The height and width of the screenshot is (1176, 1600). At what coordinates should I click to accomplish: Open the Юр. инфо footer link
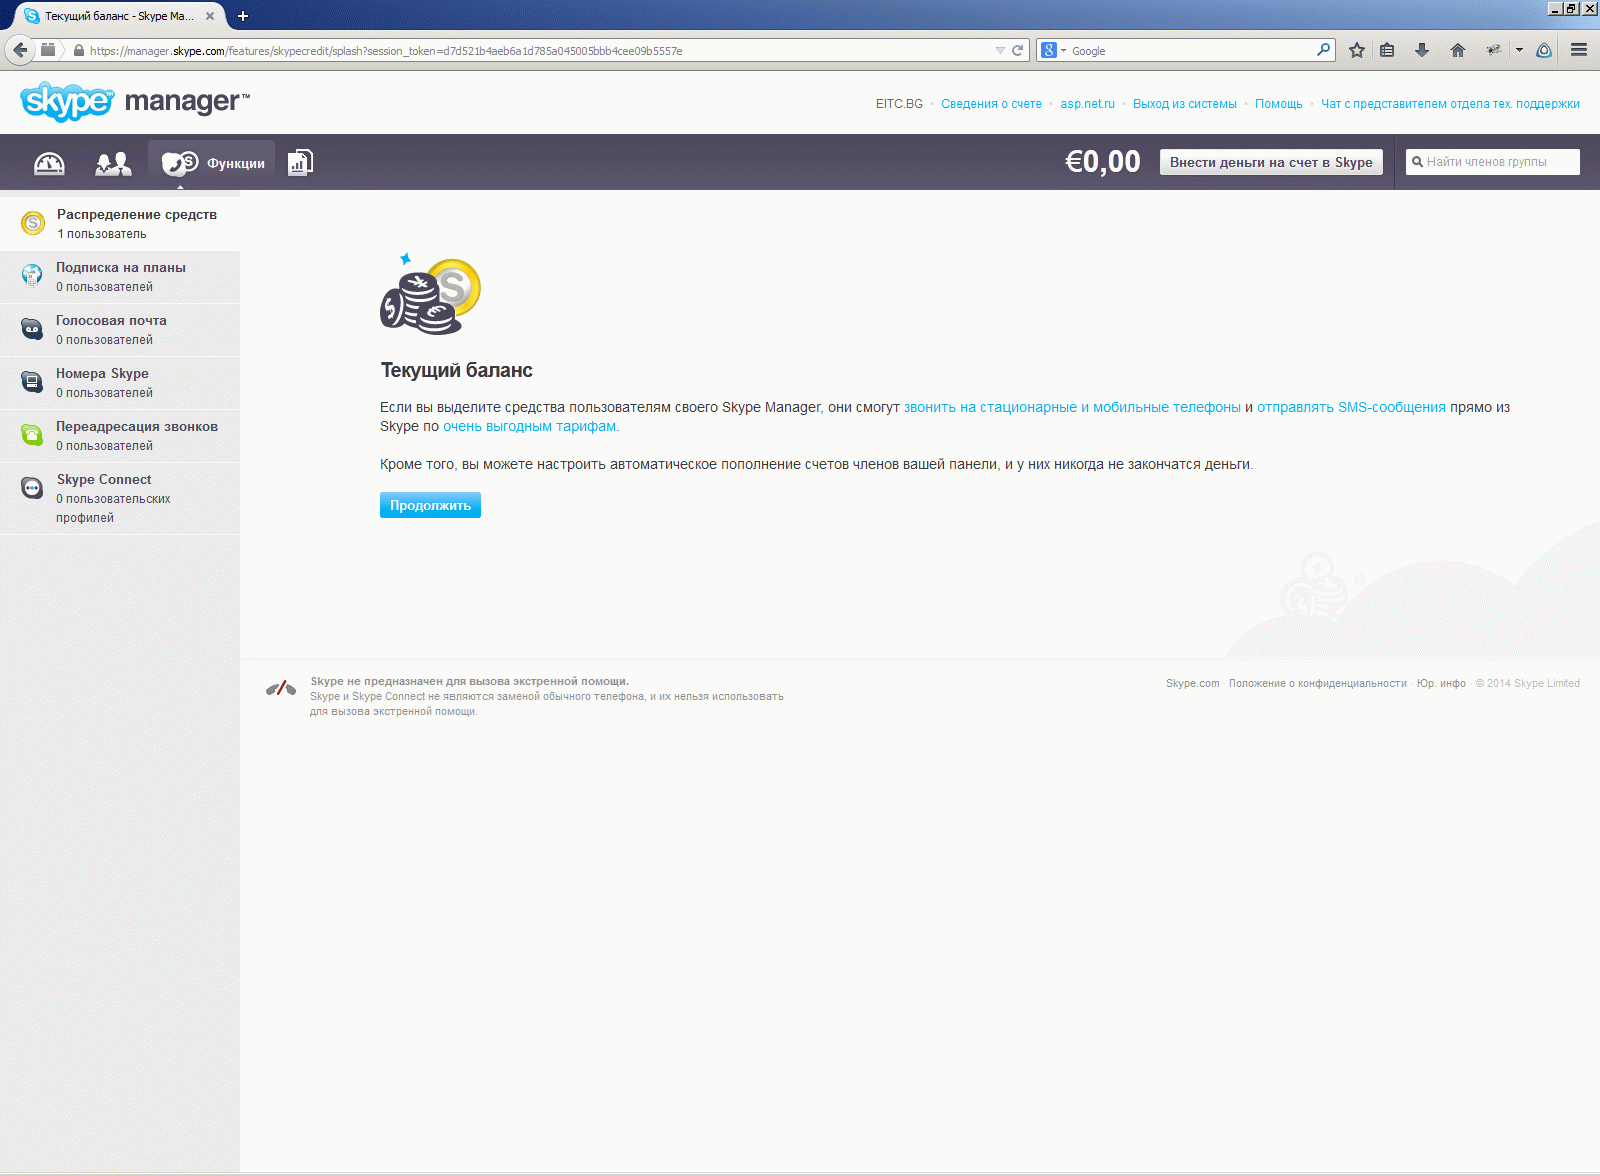1441,684
